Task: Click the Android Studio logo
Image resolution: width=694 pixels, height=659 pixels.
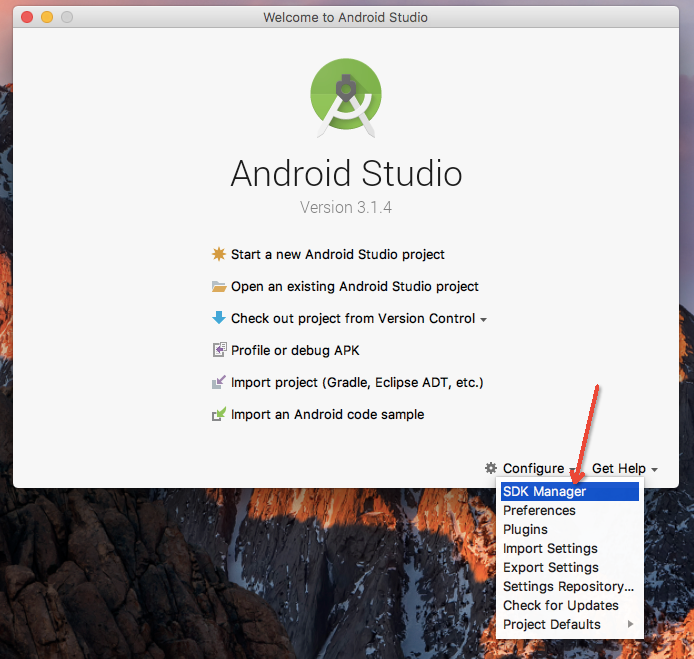Action: (x=346, y=98)
